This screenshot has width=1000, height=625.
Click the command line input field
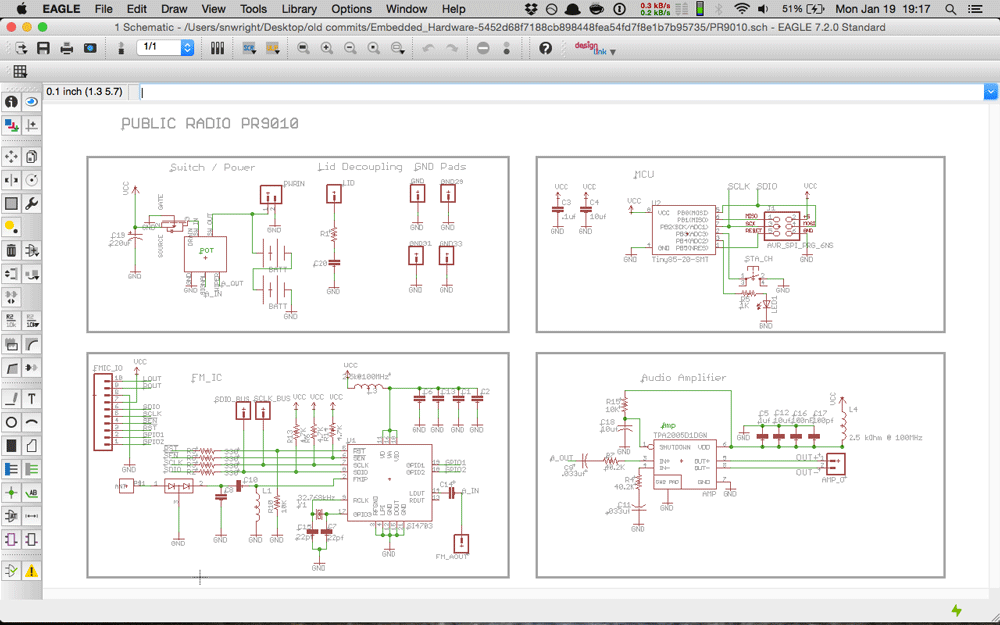[561, 92]
